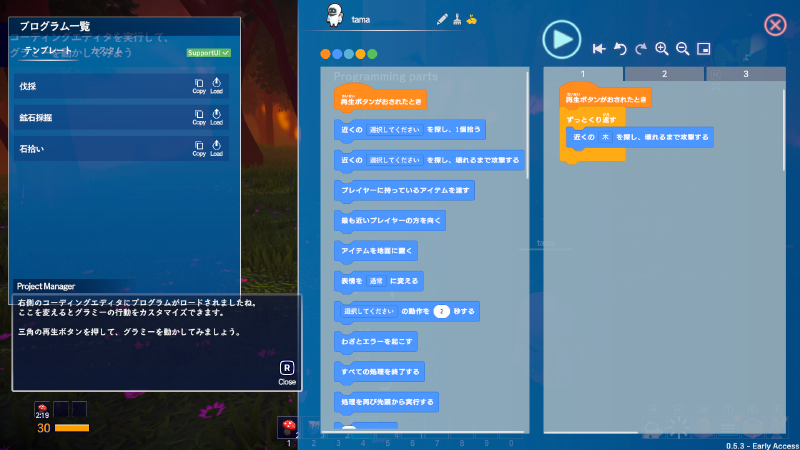
Task: Select the テンプレート tab in program list
Action: click(x=48, y=50)
